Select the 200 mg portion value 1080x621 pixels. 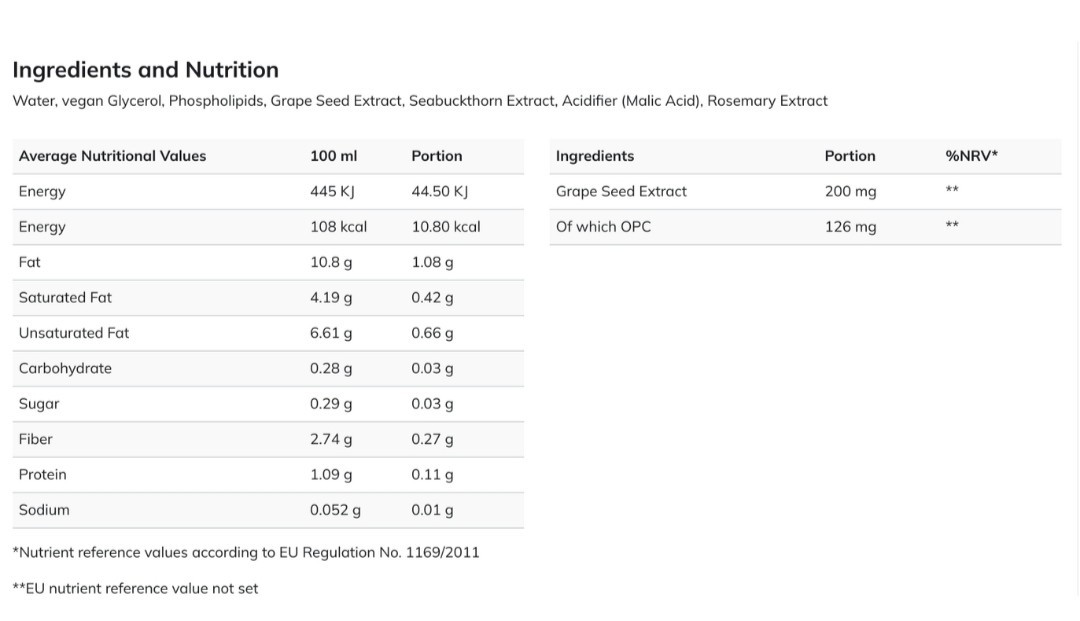pyautogui.click(x=851, y=191)
